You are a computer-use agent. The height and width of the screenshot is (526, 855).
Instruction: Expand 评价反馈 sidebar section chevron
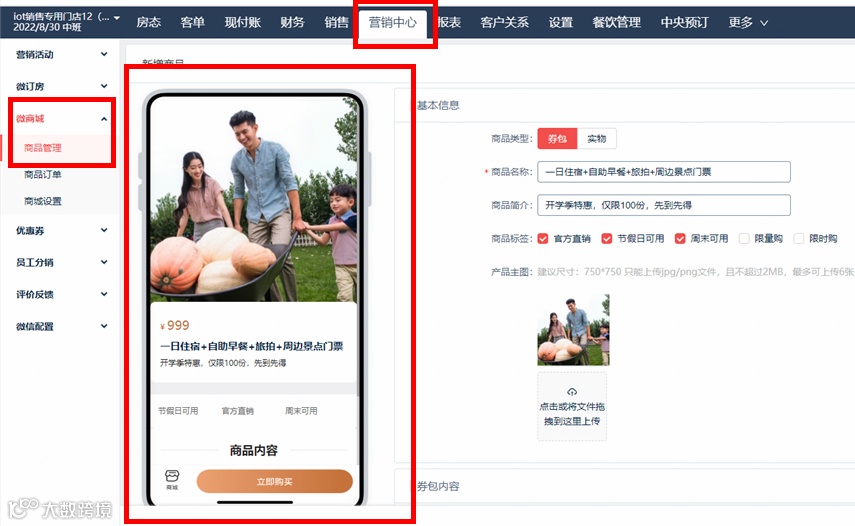[104, 294]
